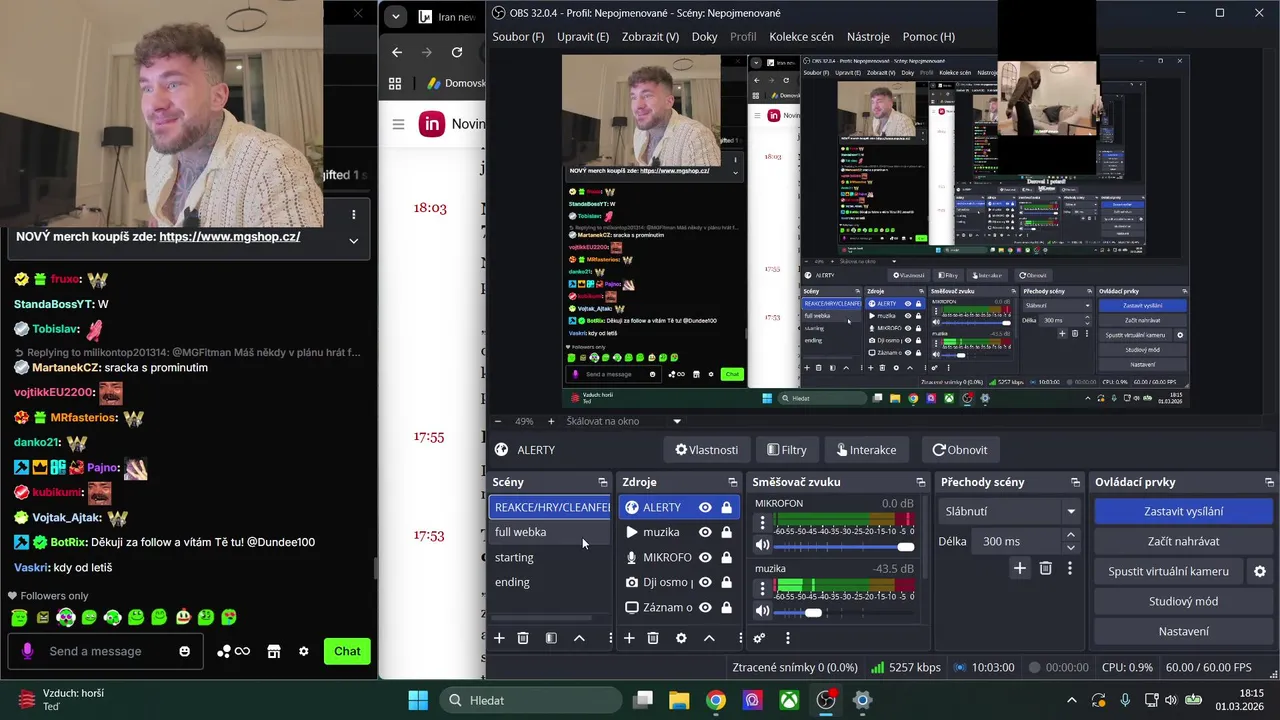
Task: Zoom out the OBS preview with minus
Action: pyautogui.click(x=496, y=421)
